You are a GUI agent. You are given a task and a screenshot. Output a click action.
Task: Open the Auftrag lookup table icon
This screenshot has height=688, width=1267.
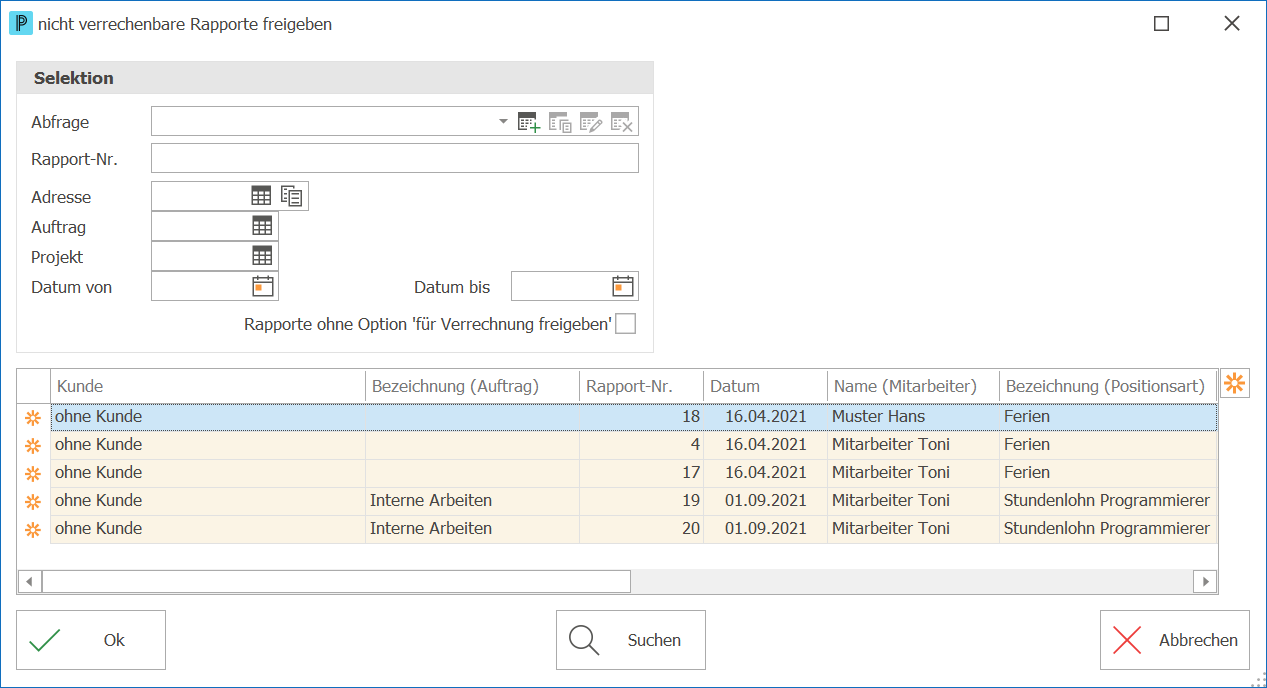tap(262, 226)
